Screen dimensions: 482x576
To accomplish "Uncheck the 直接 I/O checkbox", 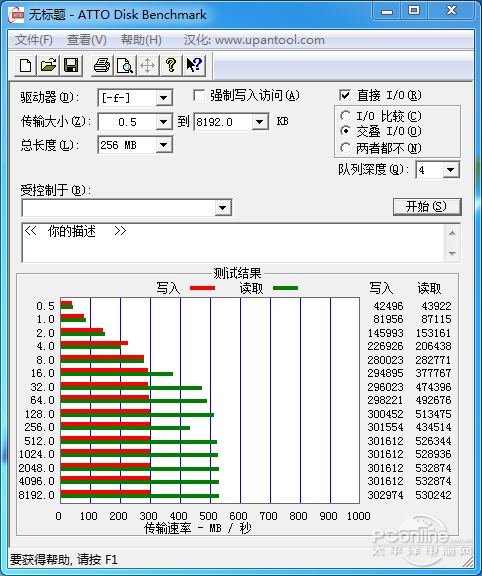I will [345, 96].
